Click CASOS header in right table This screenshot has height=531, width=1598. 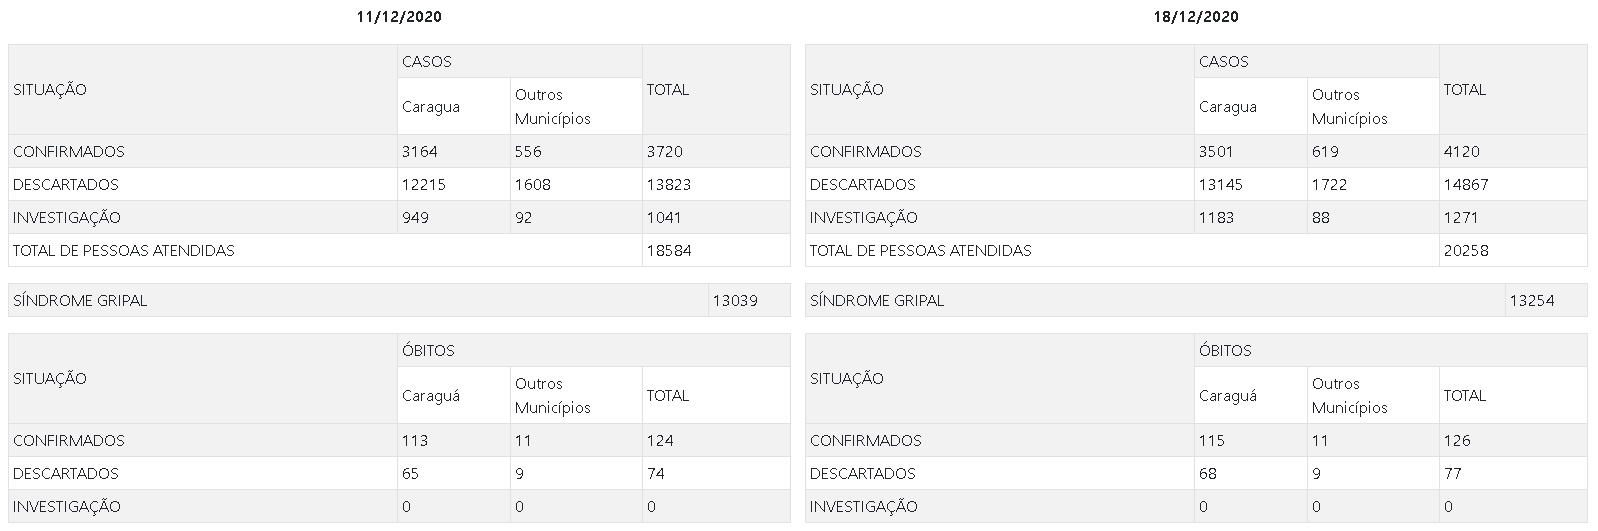1225,62
